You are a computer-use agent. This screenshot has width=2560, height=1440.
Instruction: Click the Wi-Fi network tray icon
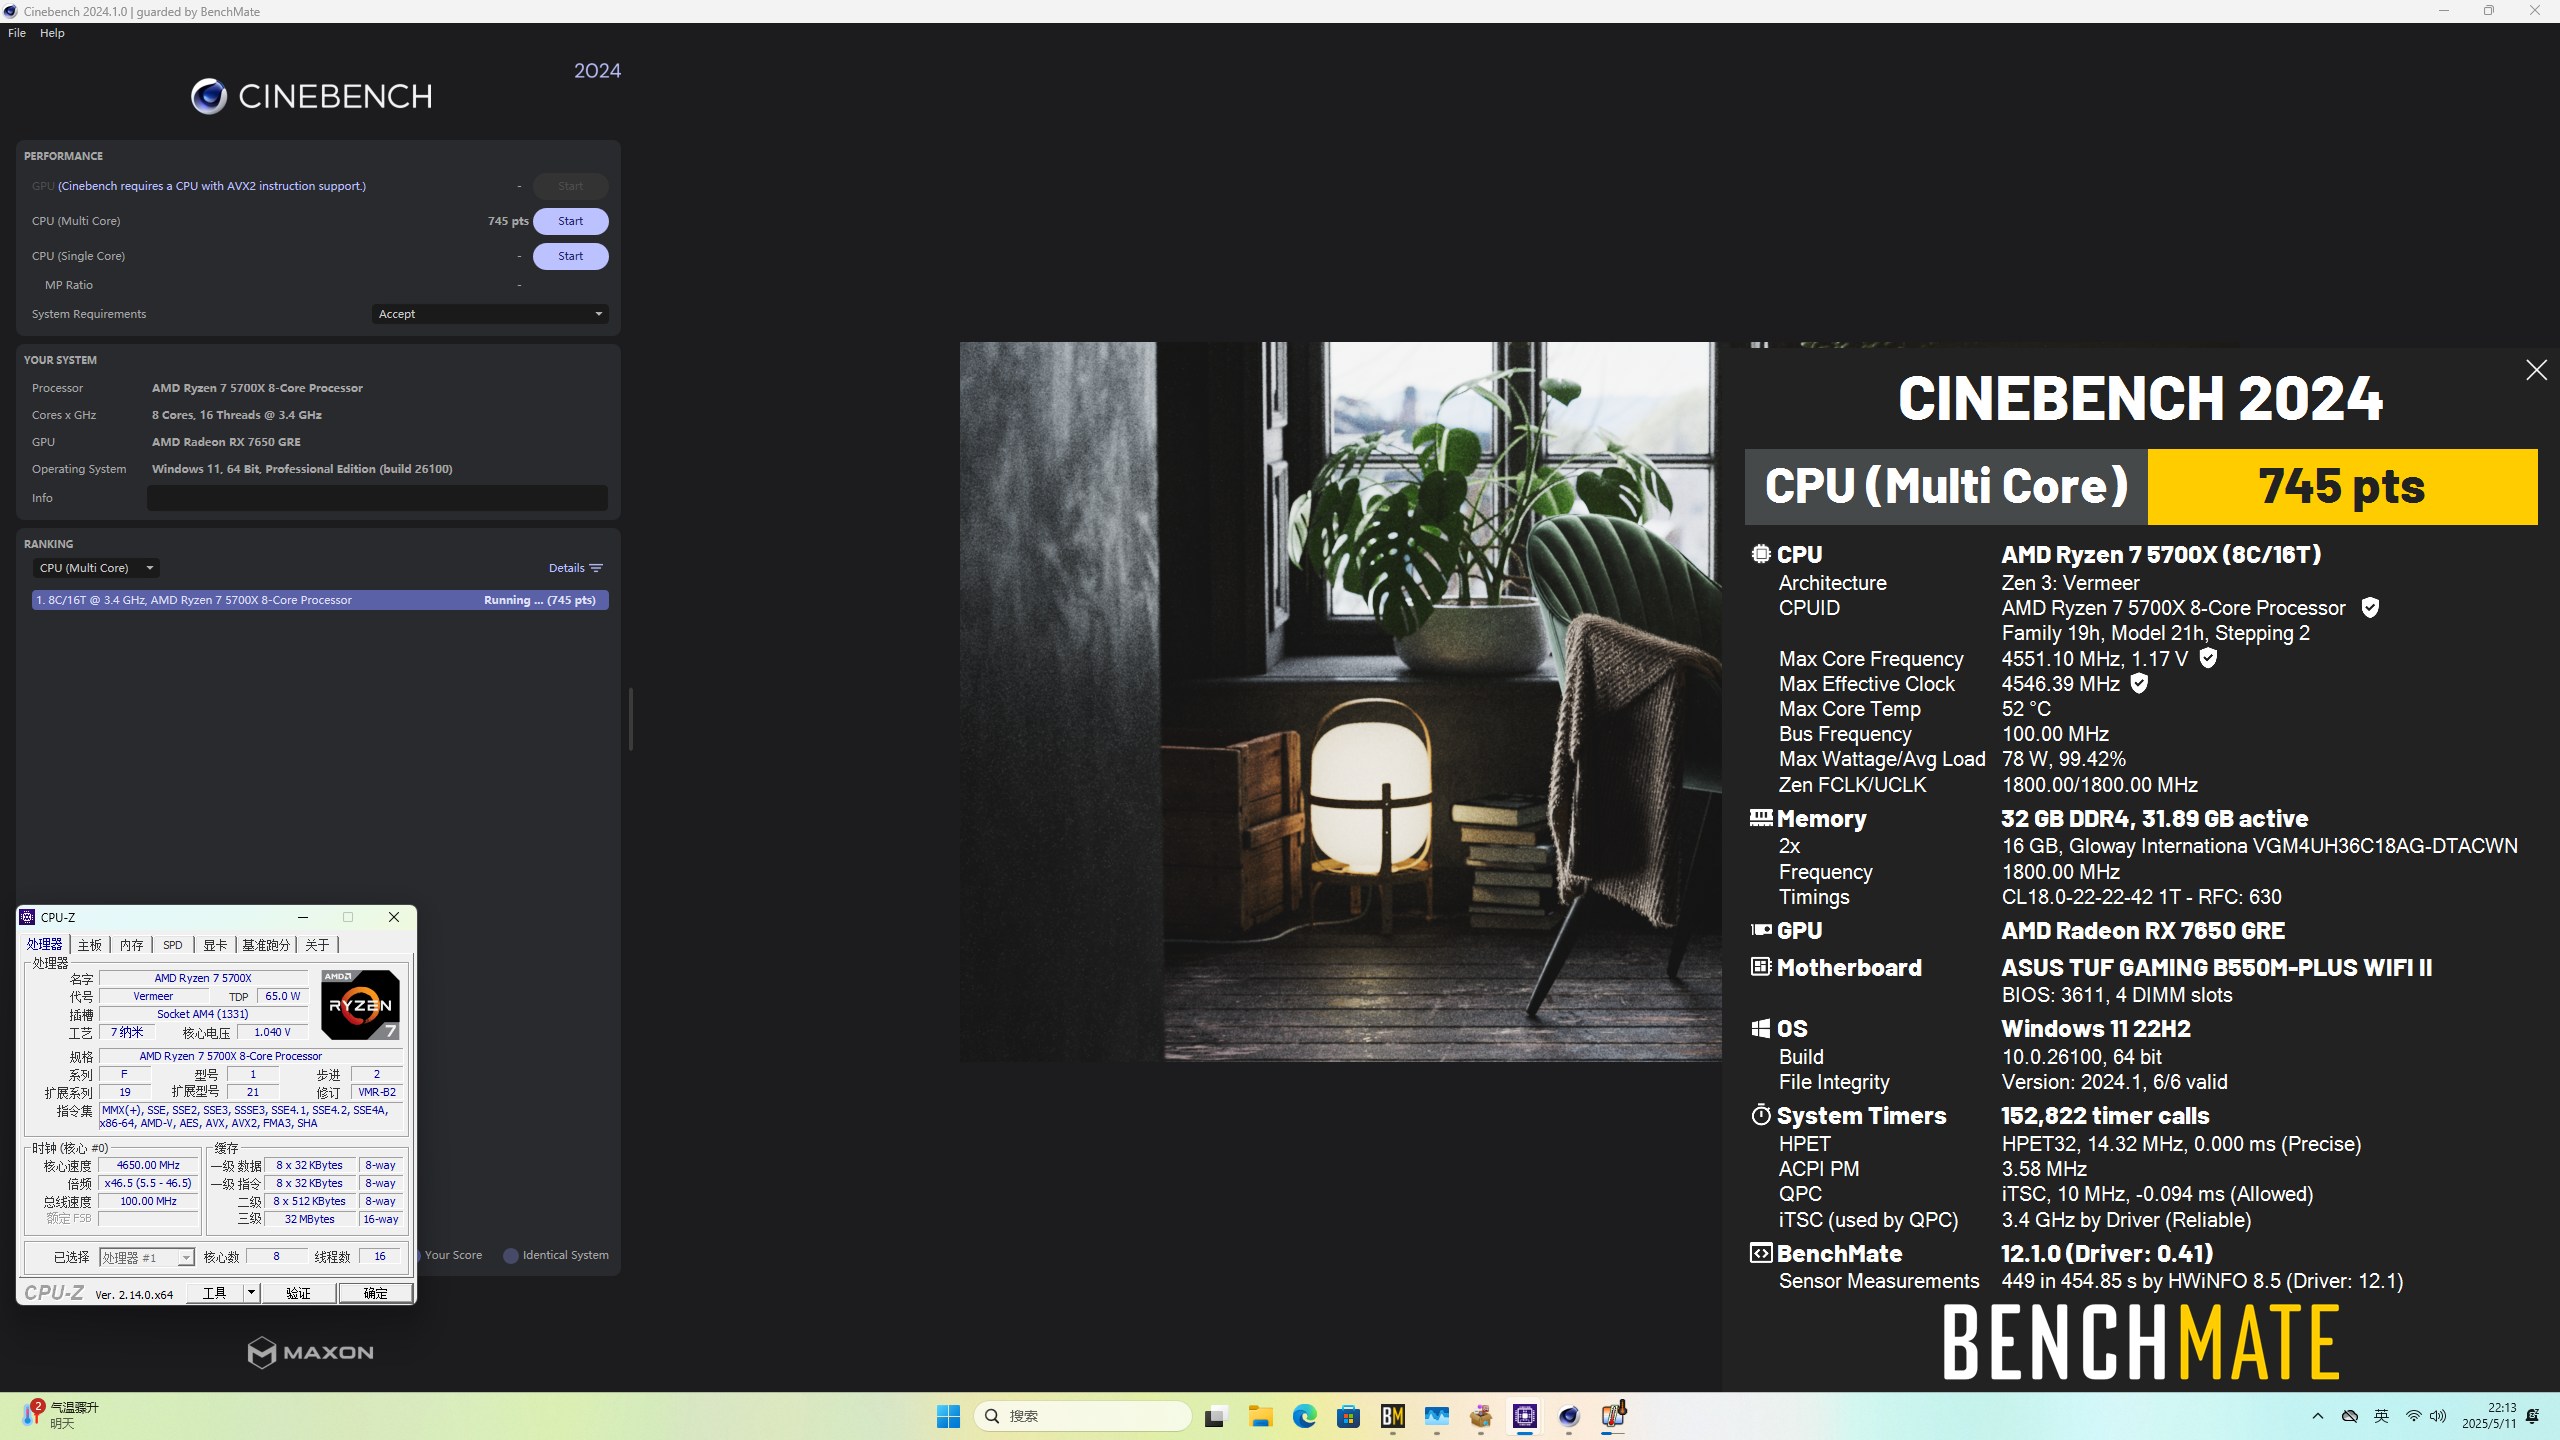[2414, 1416]
